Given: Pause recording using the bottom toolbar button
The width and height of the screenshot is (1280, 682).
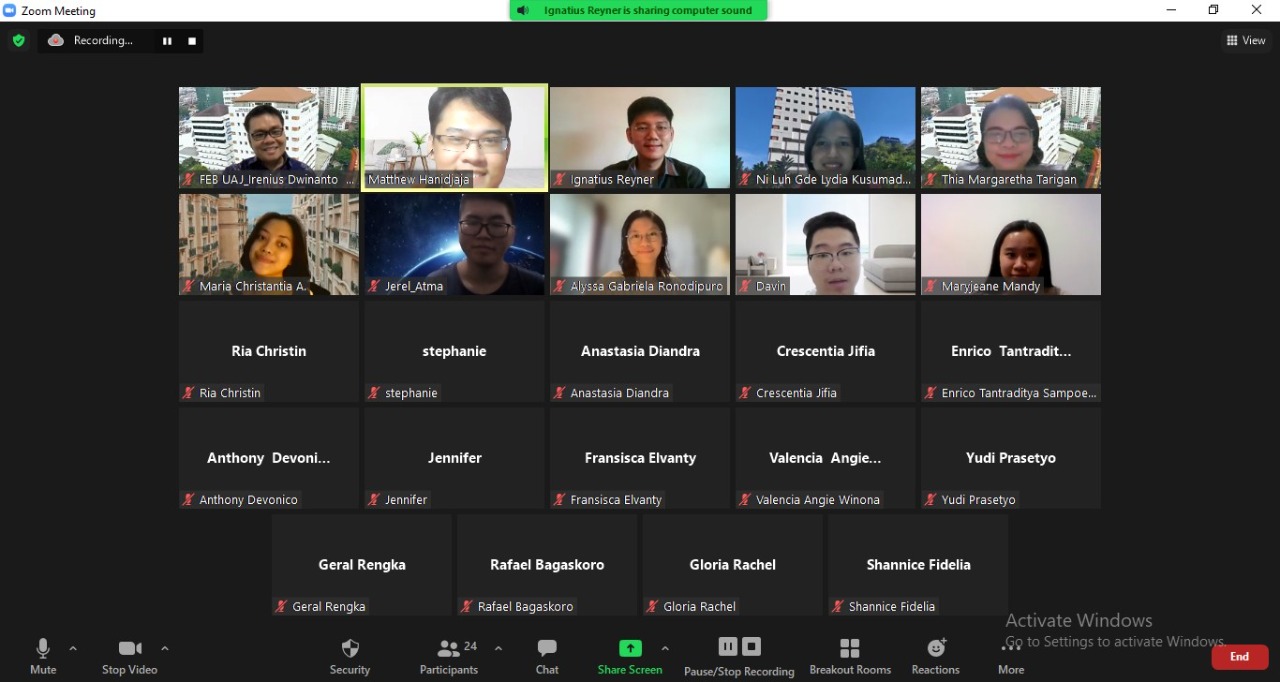Looking at the screenshot, I should point(728,647).
